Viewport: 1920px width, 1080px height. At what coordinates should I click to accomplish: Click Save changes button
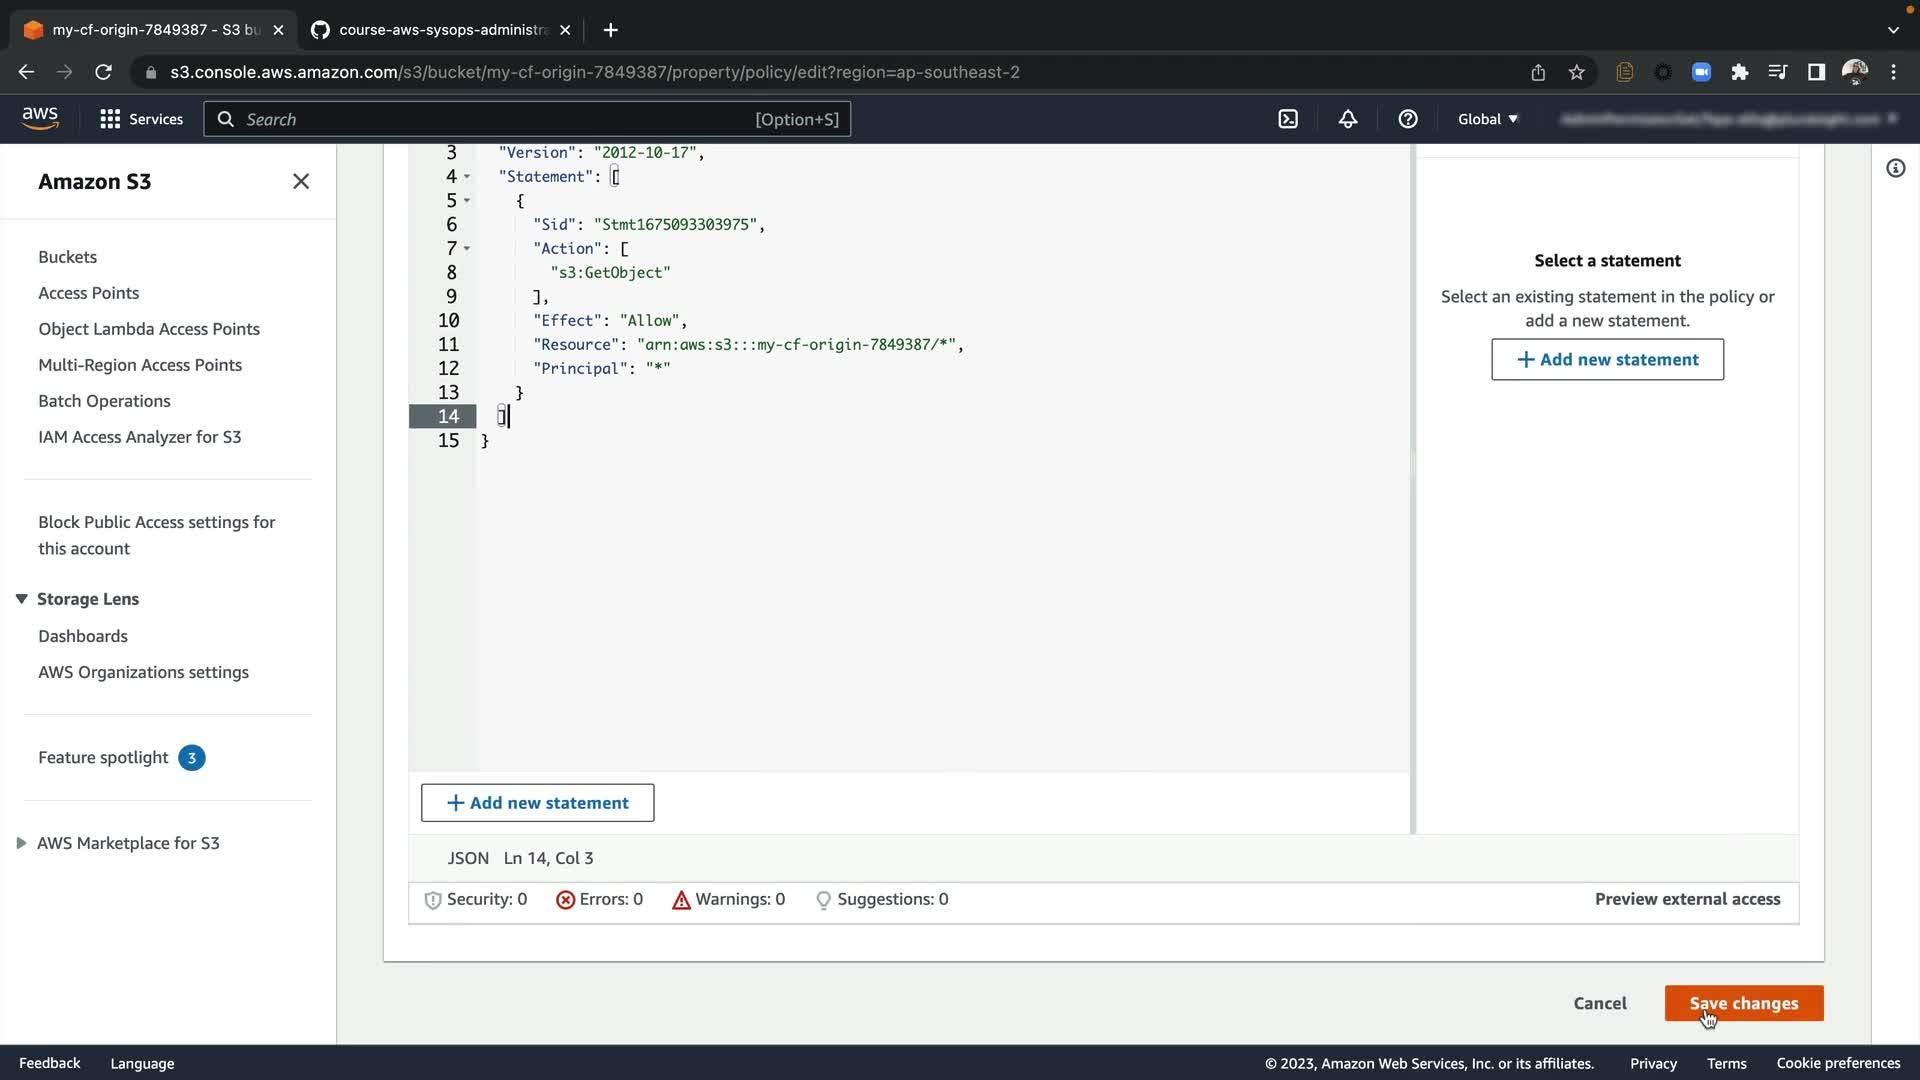click(1743, 1003)
